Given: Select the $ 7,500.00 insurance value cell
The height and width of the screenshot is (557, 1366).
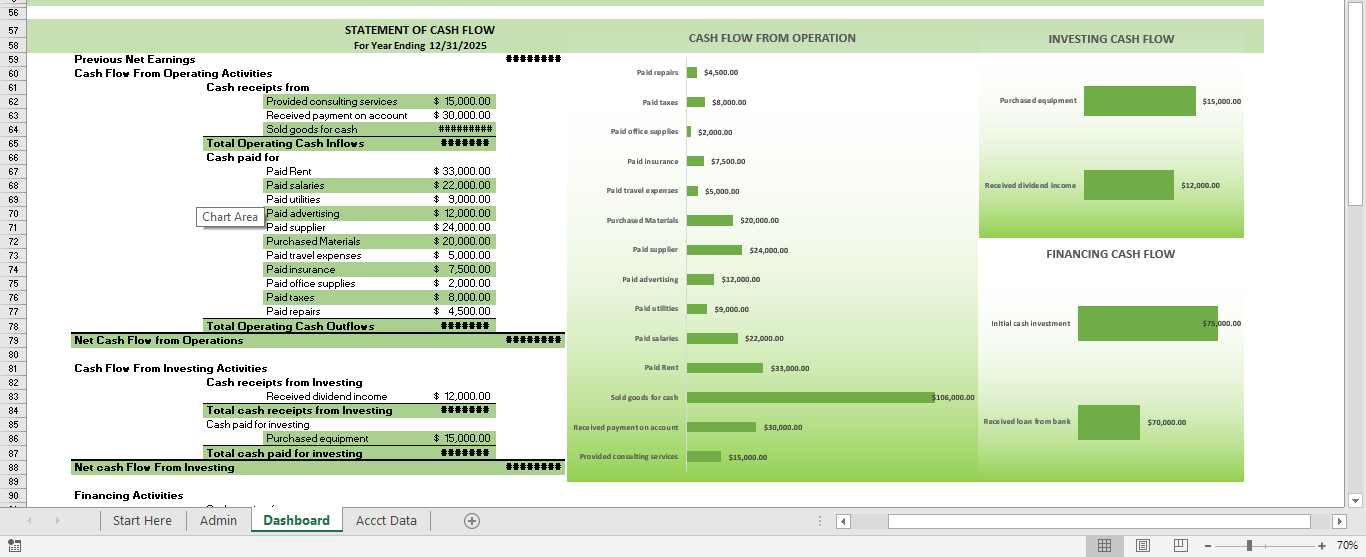Looking at the screenshot, I should (461, 269).
